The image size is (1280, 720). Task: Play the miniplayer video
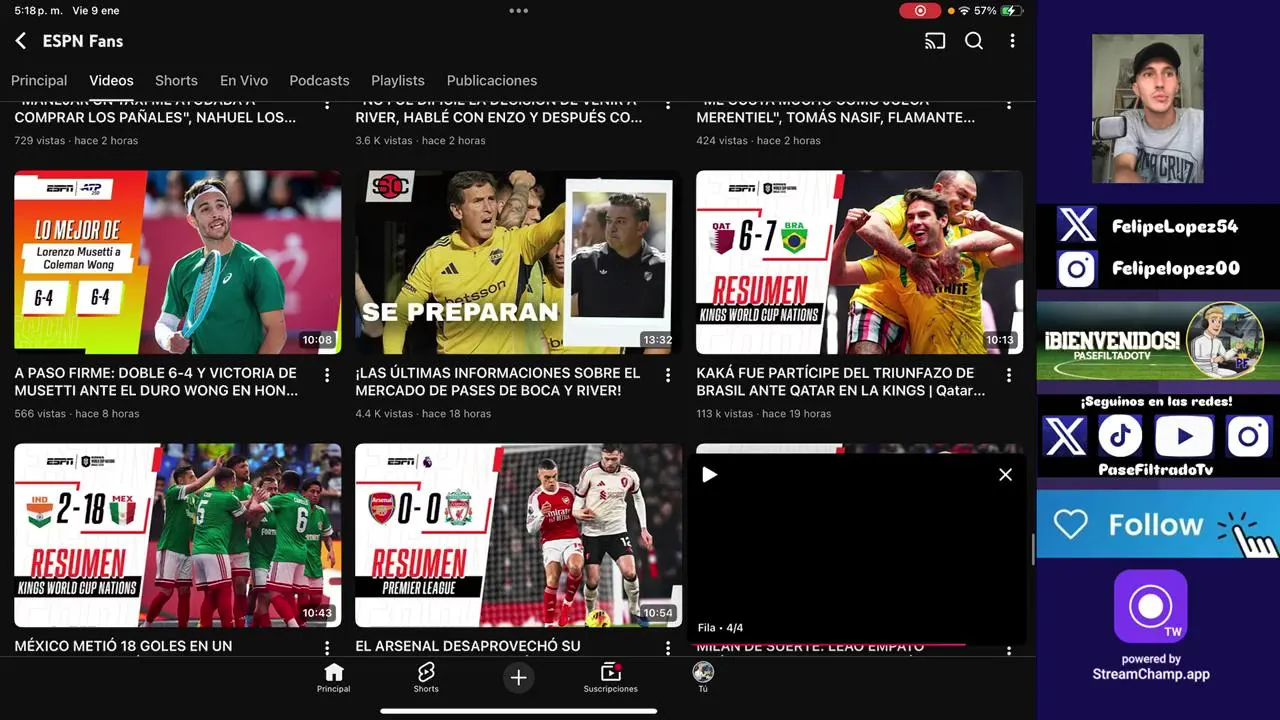(x=709, y=475)
